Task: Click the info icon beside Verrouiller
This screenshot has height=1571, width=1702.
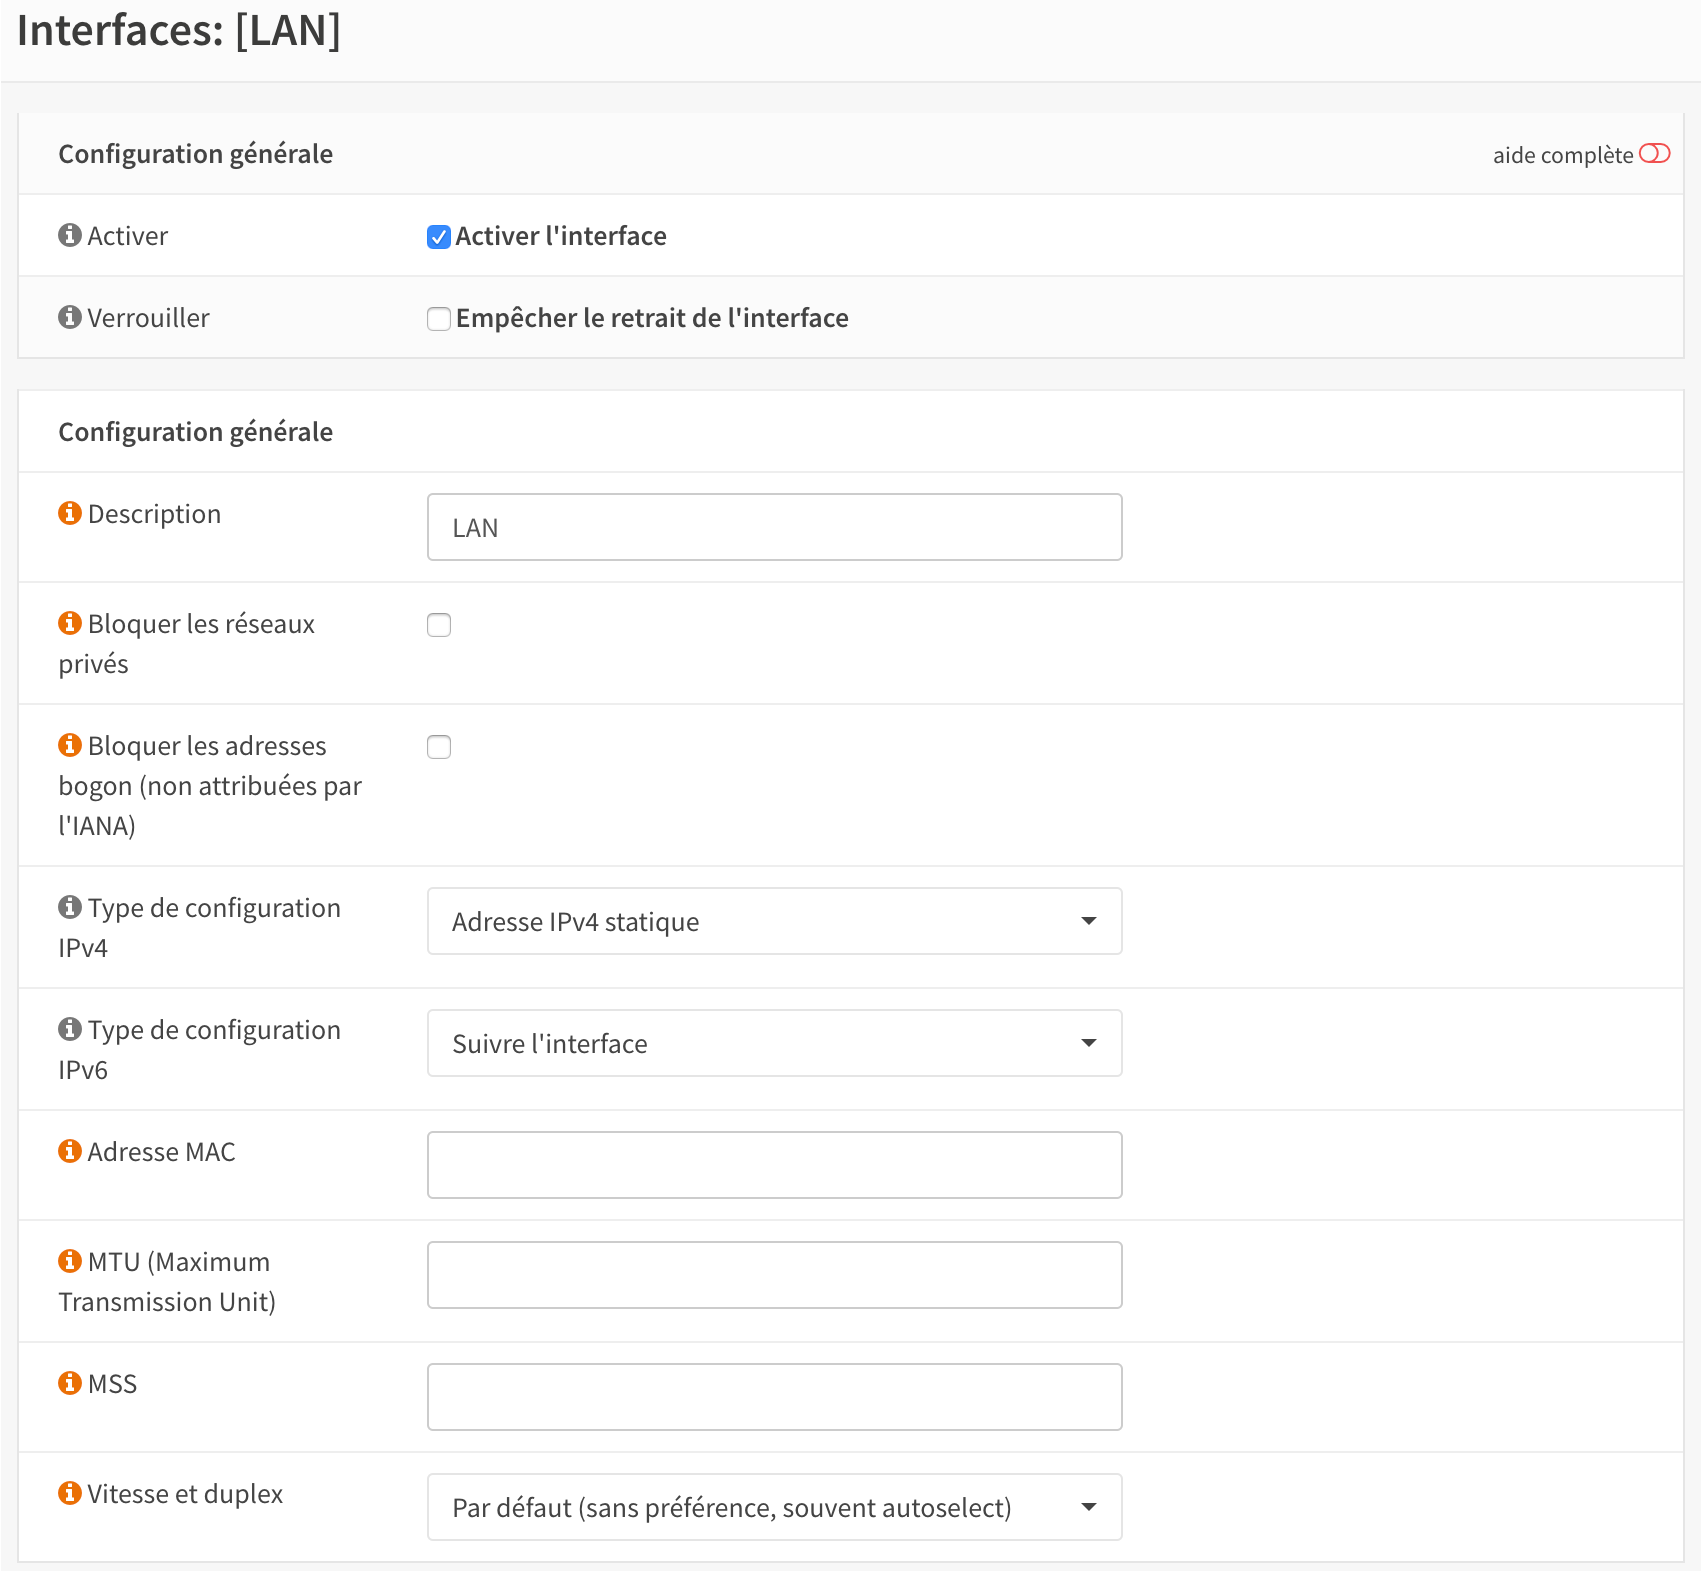Action: (70, 317)
